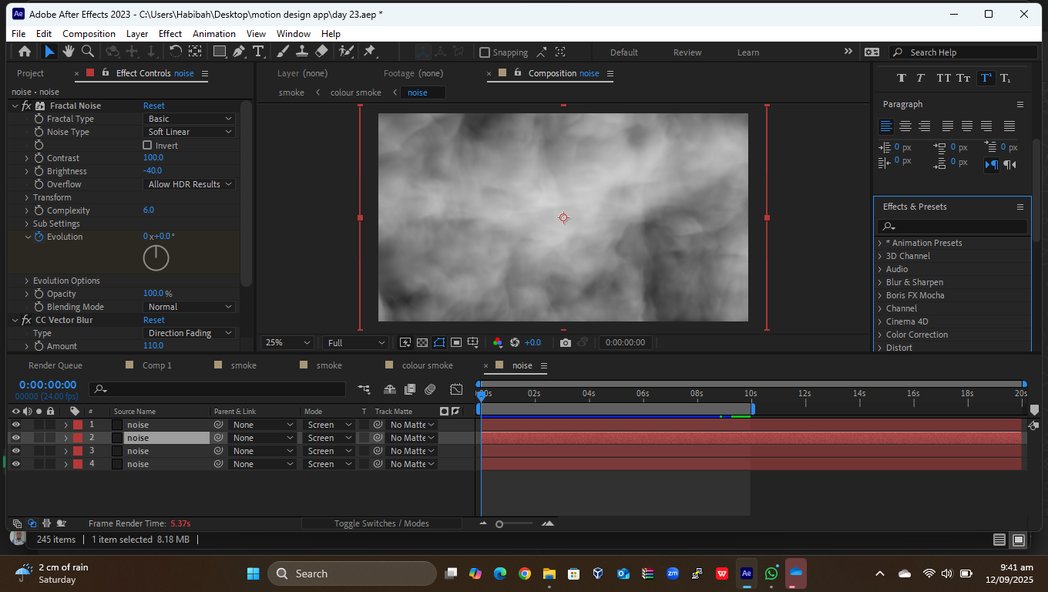1048x592 pixels.
Task: Open the Blending Mode dropdown showing Normal
Action: tap(189, 307)
